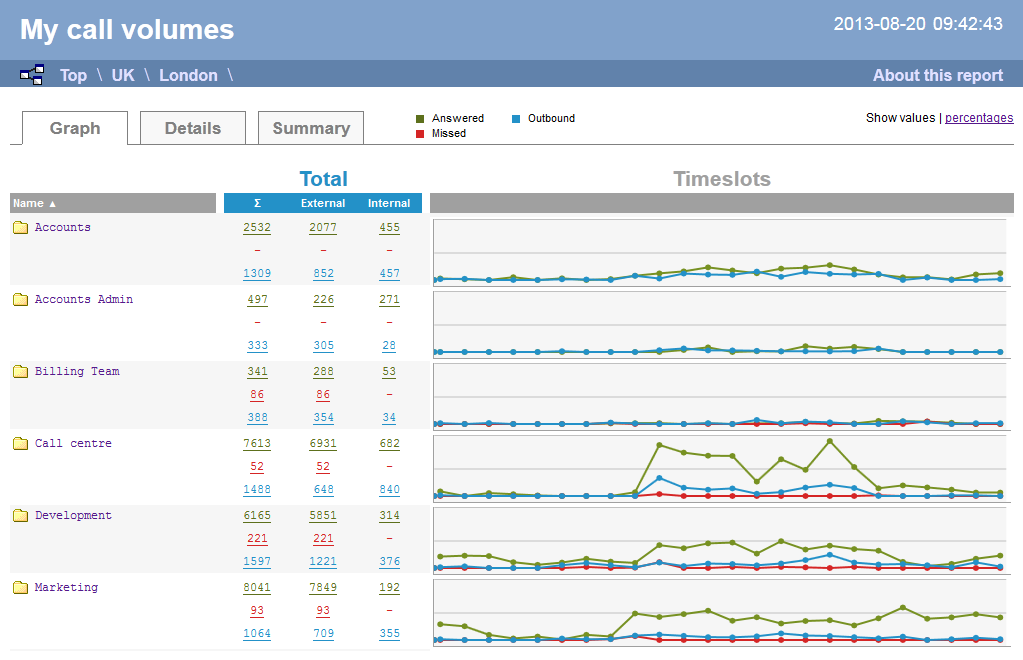Click the red Missed legend swatch
Viewport: 1023px width, 660px height.
point(420,134)
